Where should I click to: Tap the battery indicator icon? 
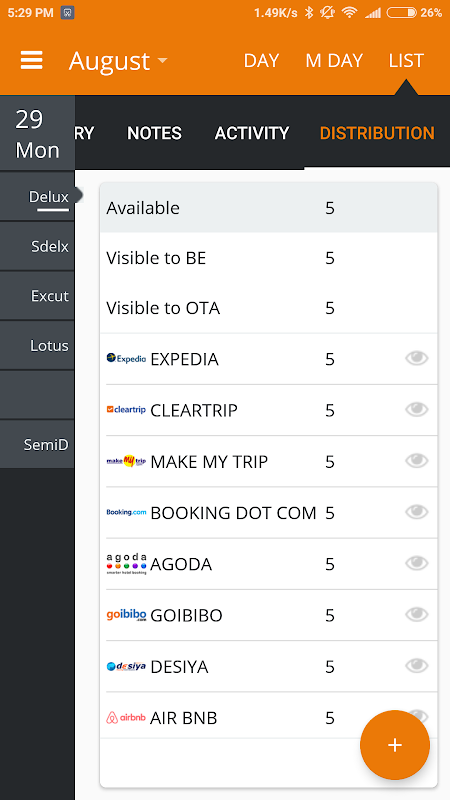(402, 13)
